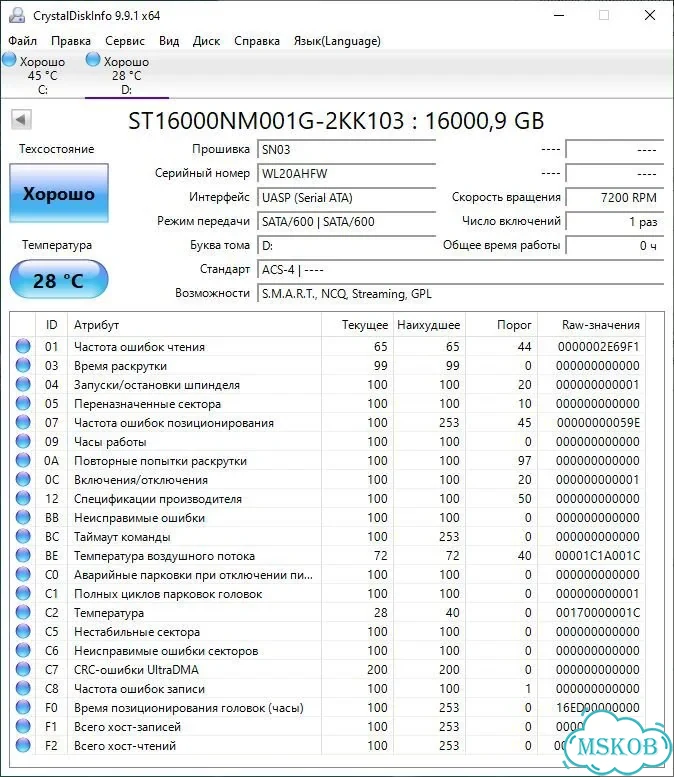Click the status dot for attribute 05

click(x=23, y=403)
